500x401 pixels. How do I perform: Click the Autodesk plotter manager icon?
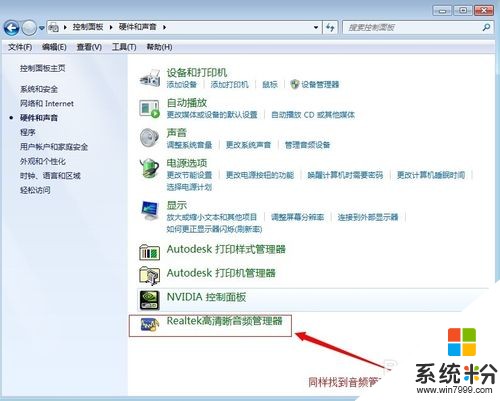[x=149, y=275]
